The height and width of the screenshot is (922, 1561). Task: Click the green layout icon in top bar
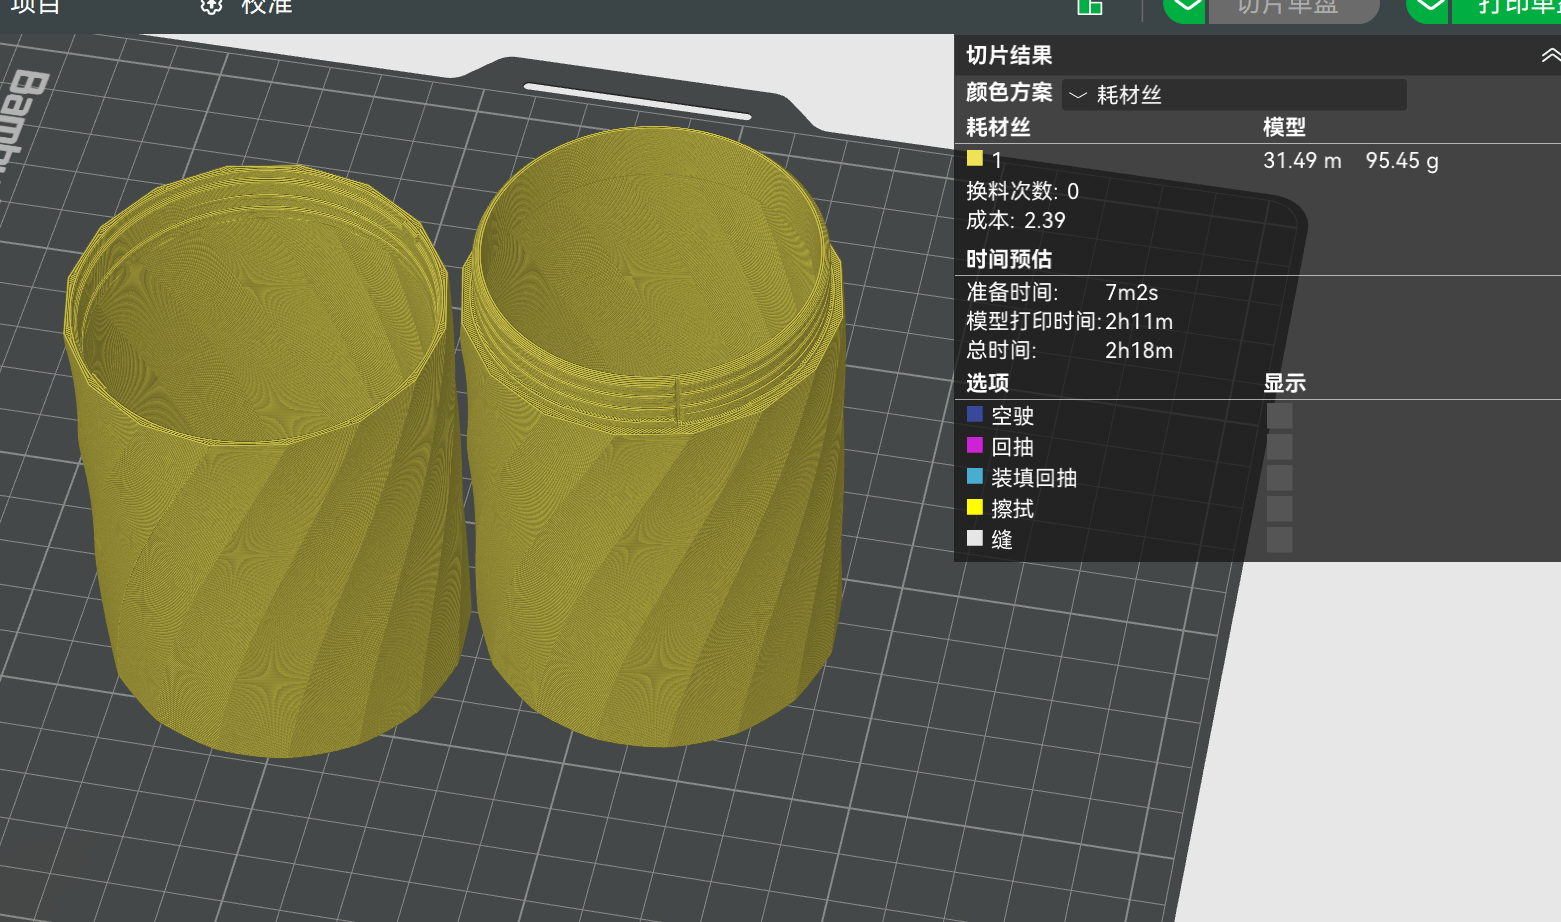tap(1090, 8)
